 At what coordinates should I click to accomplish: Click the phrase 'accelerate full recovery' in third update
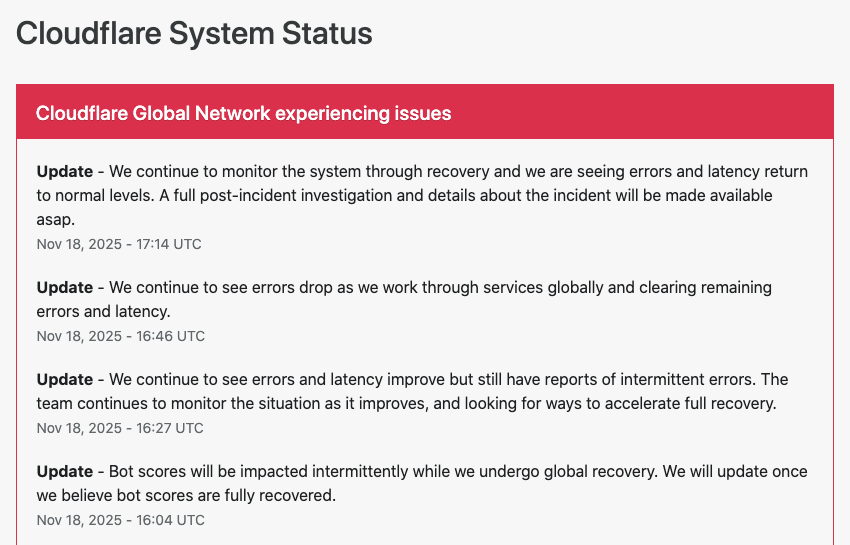click(690, 403)
